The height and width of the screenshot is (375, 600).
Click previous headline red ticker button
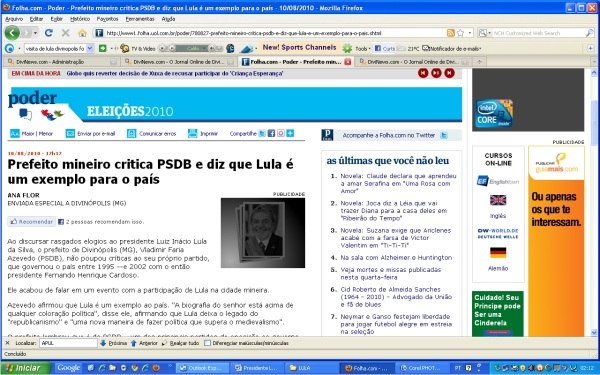(423, 73)
